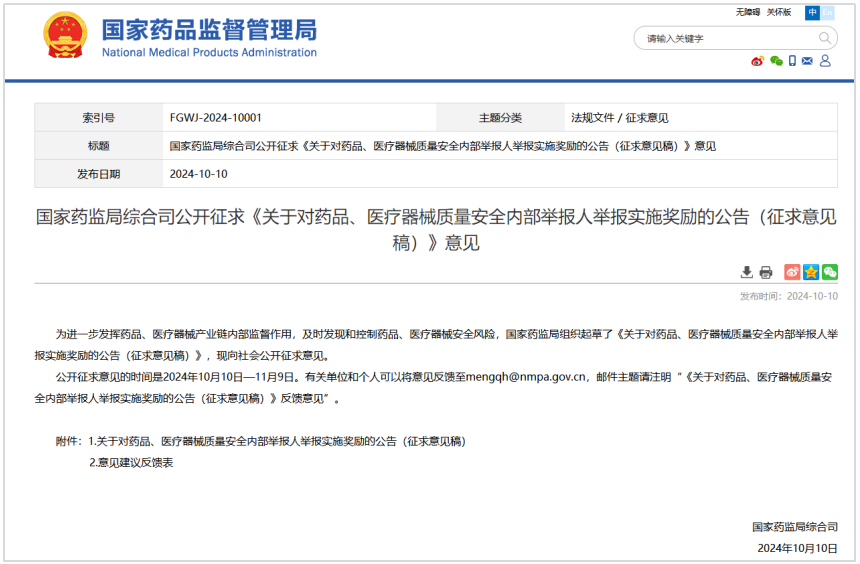Click category value 法规文件 / 征求意见

(620, 117)
